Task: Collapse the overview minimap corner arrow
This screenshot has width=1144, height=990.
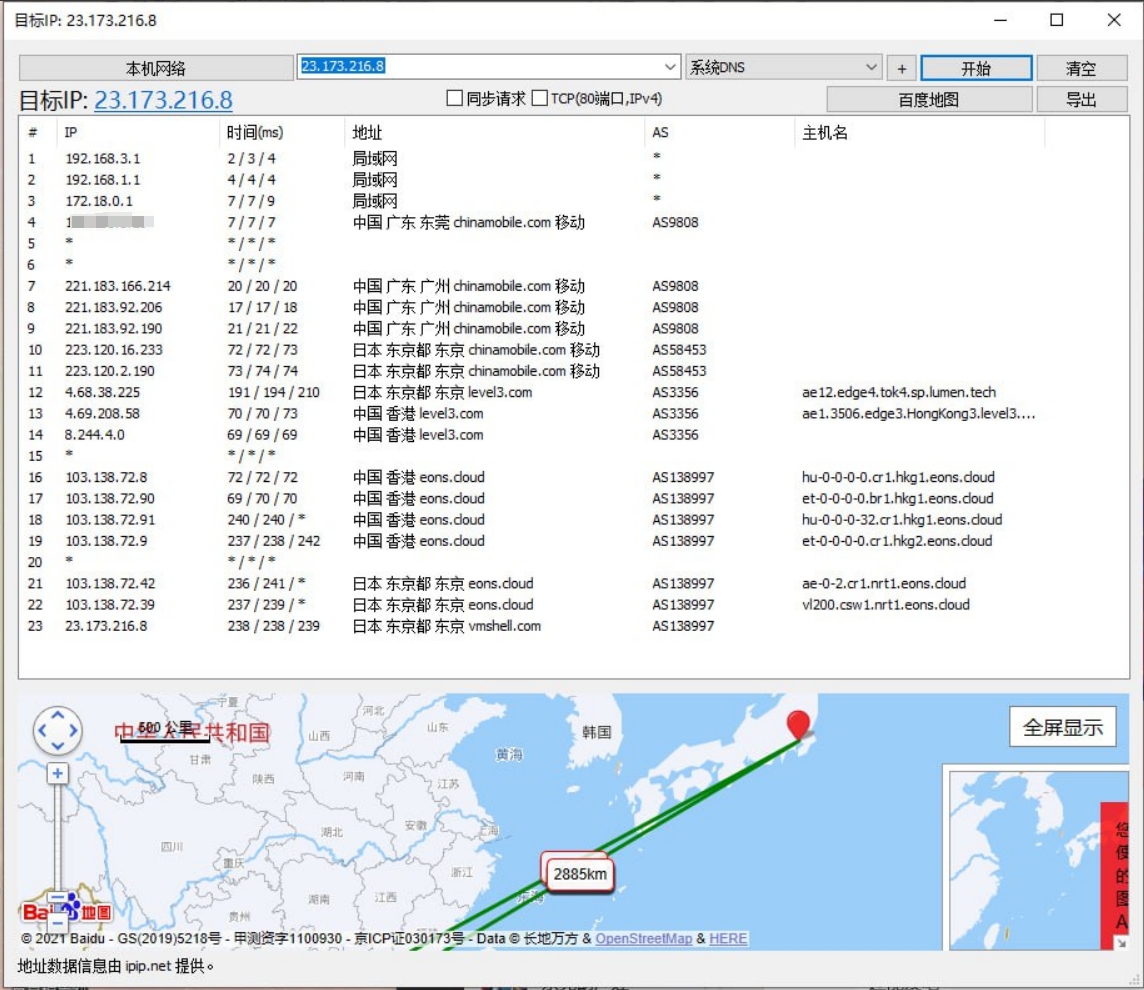Action: [1120, 942]
